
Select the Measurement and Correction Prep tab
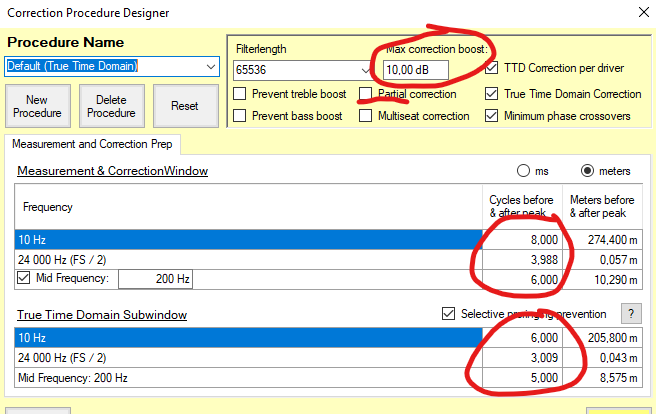(92, 144)
